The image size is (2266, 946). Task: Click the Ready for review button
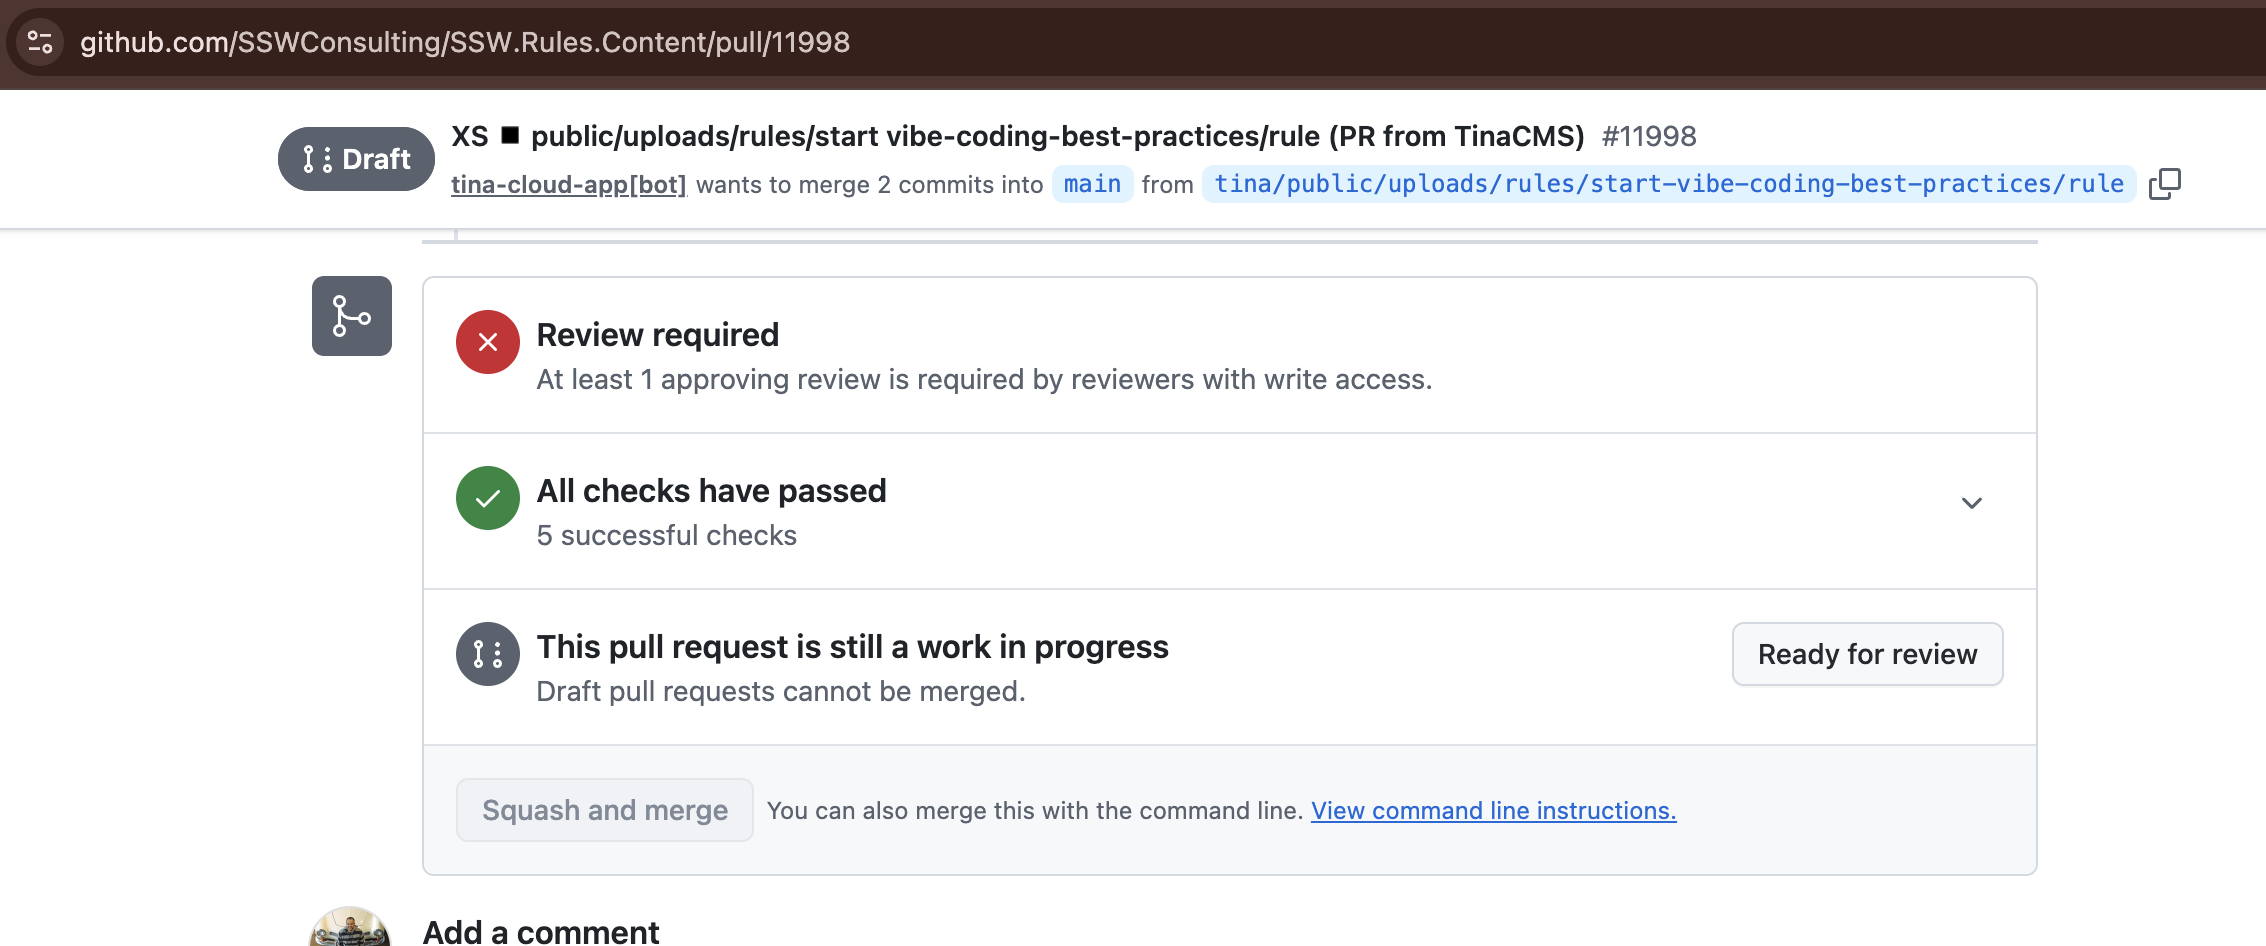pyautogui.click(x=1867, y=654)
